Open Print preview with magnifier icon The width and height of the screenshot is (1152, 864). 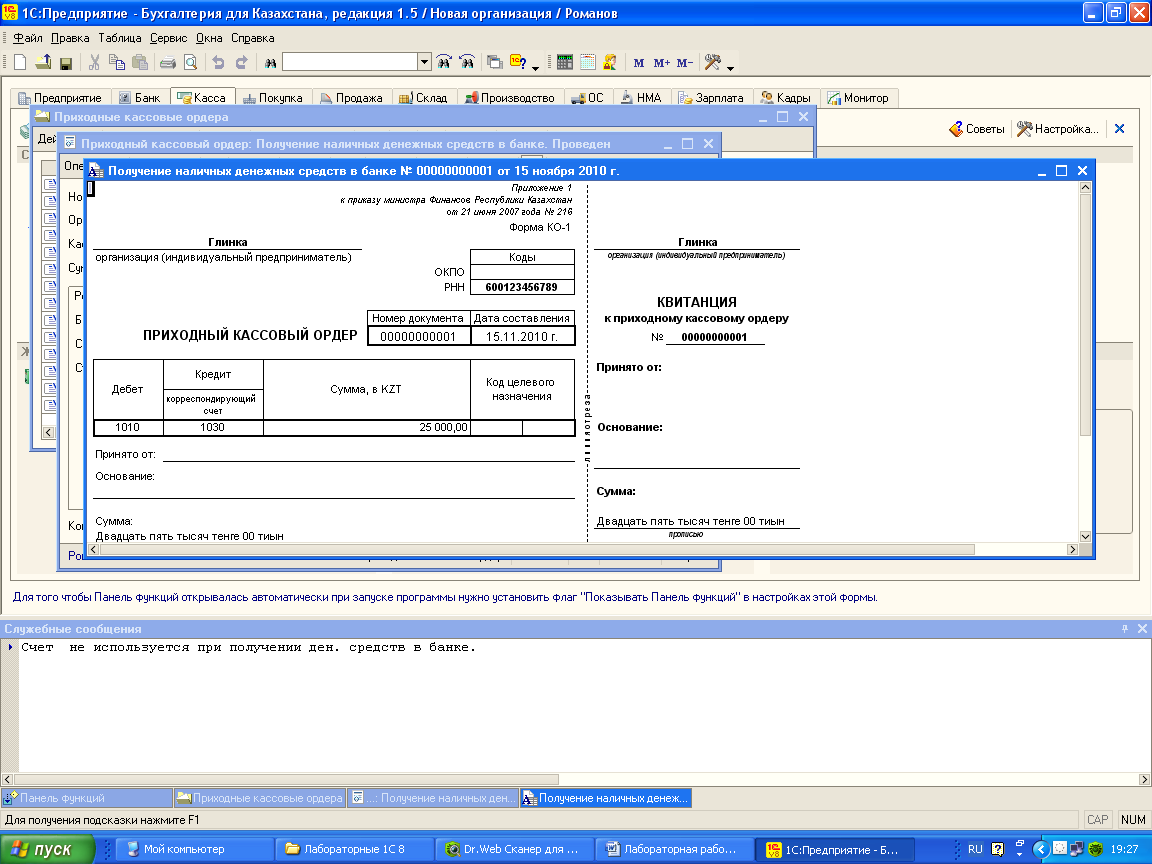[x=190, y=62]
